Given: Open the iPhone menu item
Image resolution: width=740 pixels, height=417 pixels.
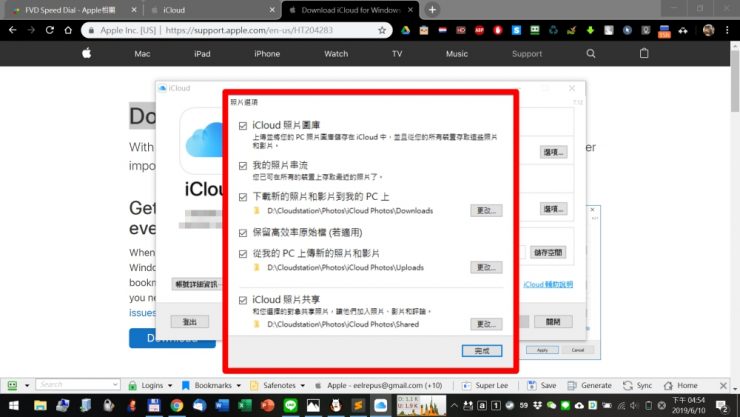Looking at the screenshot, I should pyautogui.click(x=267, y=53).
